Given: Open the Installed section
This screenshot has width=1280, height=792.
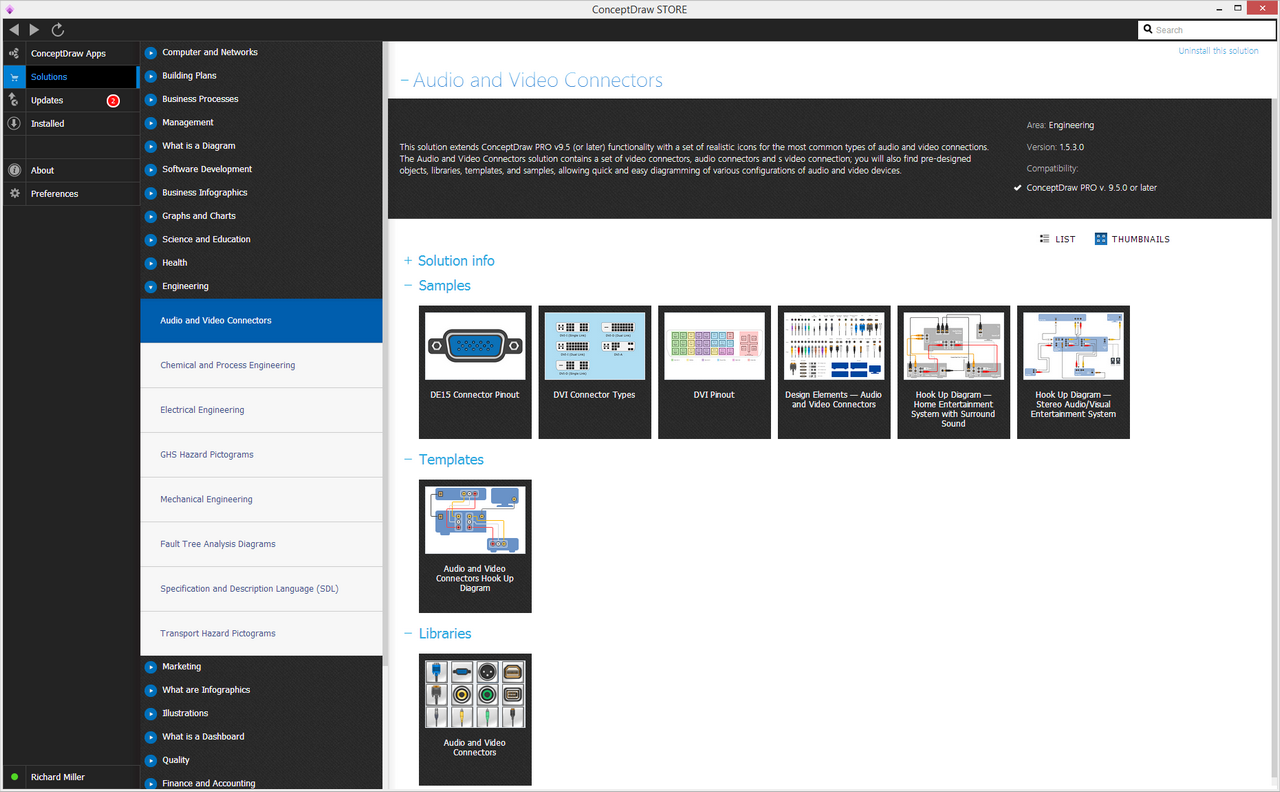Looking at the screenshot, I should (x=70, y=124).
